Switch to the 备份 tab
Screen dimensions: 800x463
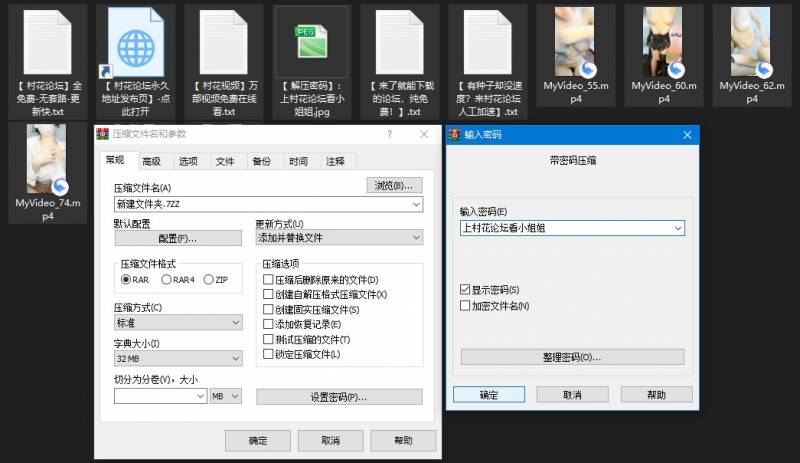point(262,161)
